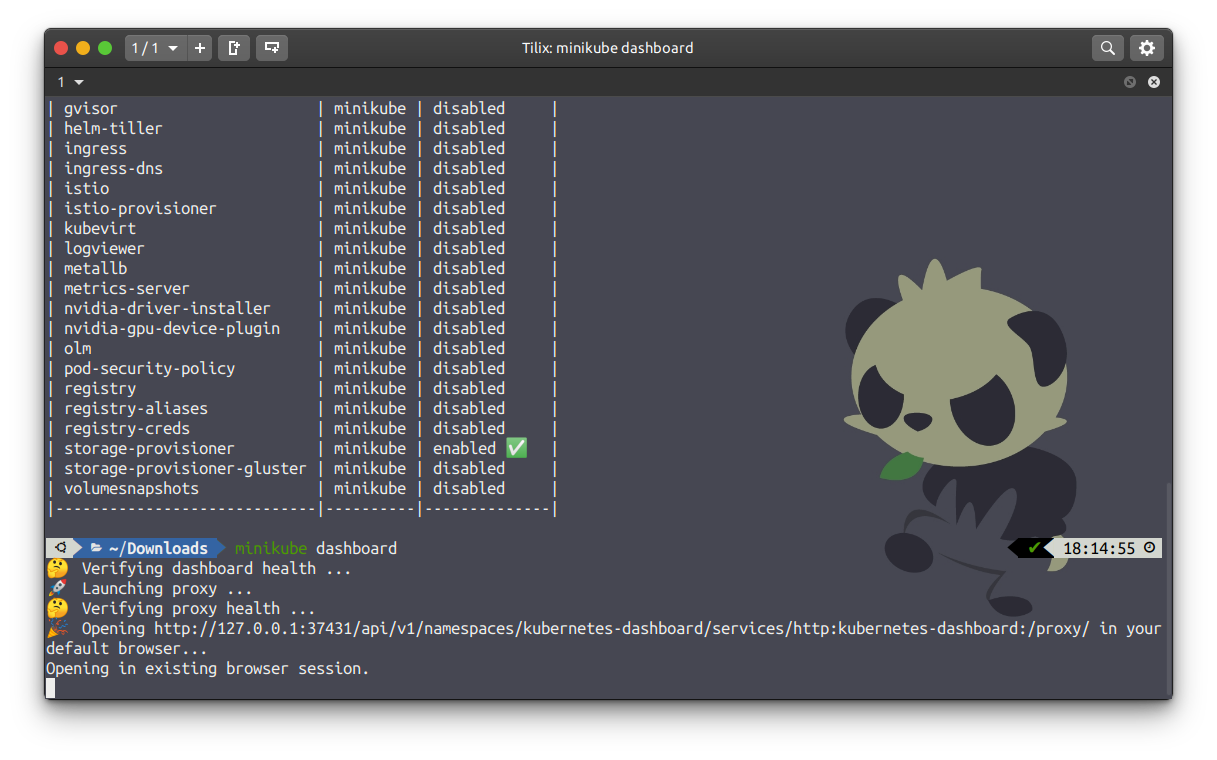This screenshot has width=1217, height=760.
Task: Click green 'minikube' command word in prompt
Action: tap(271, 548)
